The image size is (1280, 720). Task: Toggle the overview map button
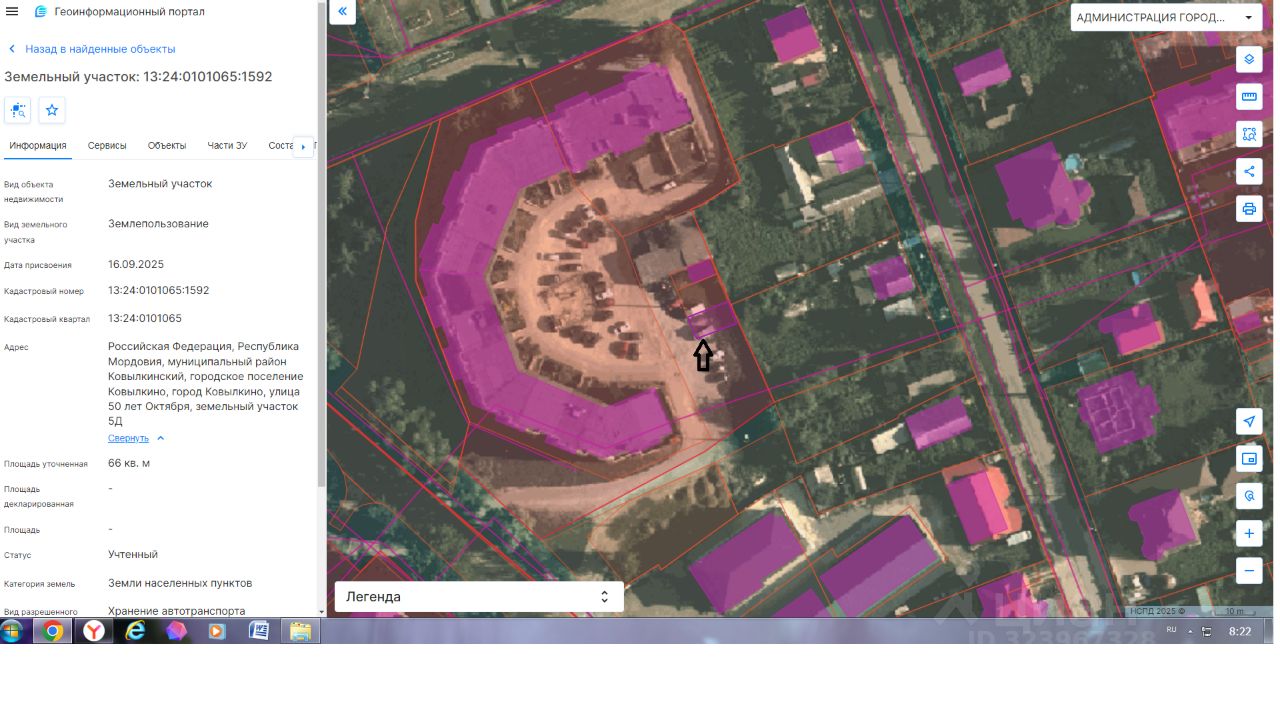tap(1249, 459)
